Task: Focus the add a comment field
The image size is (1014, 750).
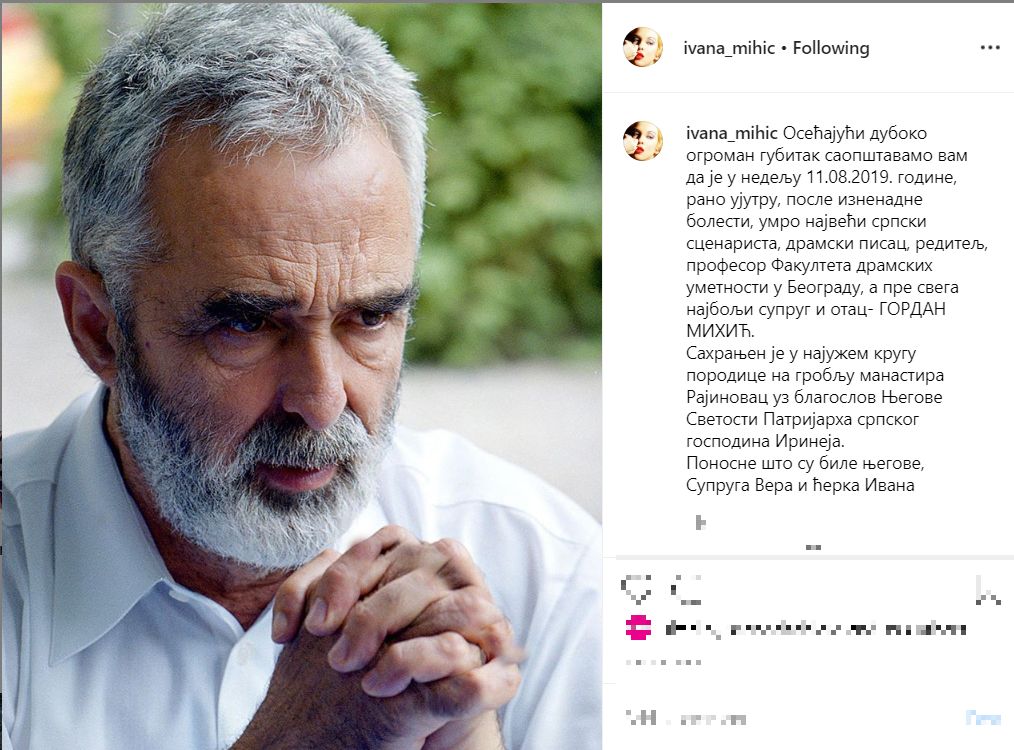Action: point(789,718)
